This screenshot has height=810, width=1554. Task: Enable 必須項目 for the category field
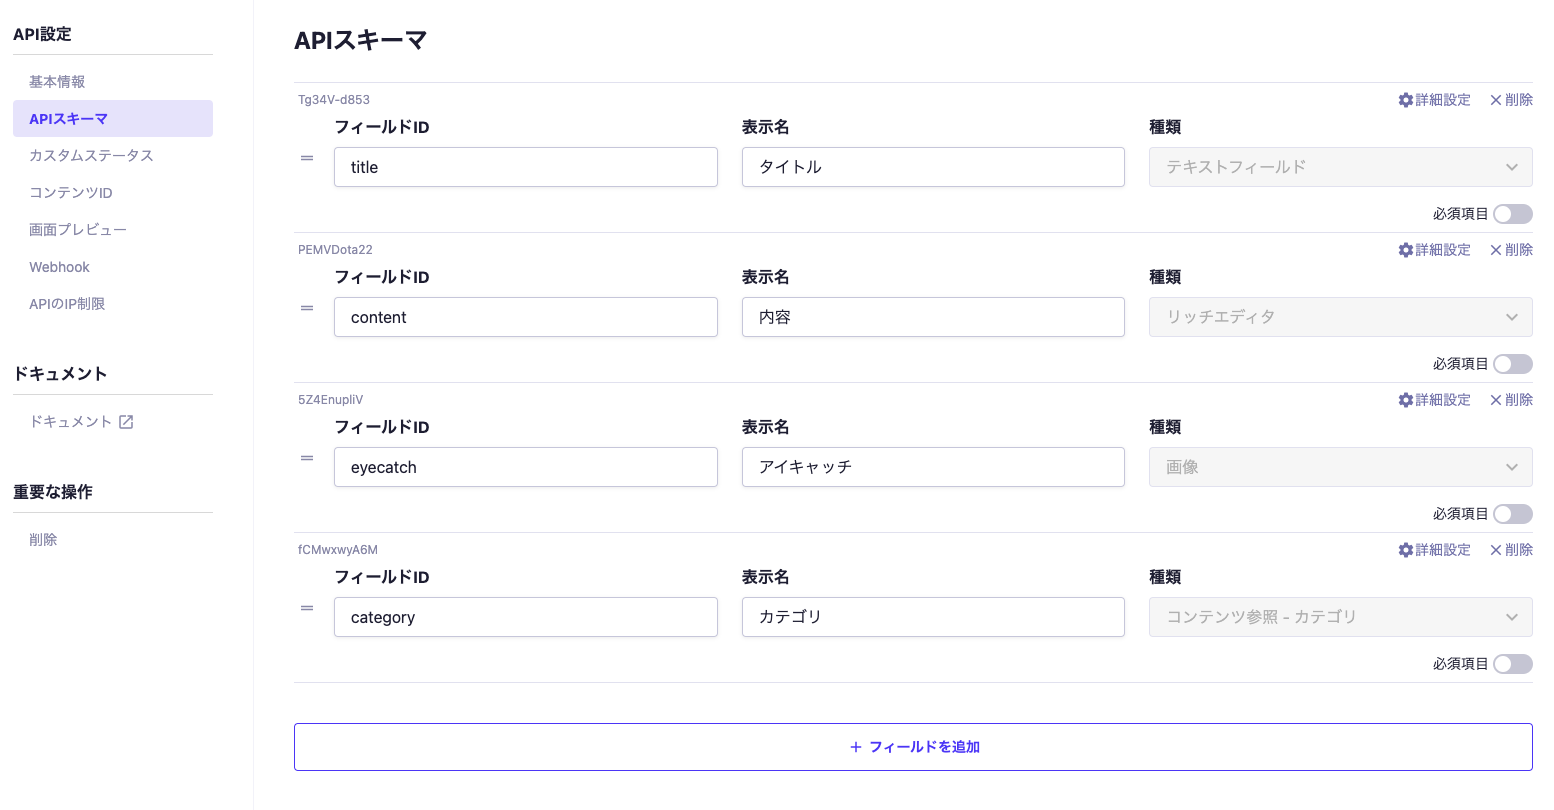point(1512,664)
